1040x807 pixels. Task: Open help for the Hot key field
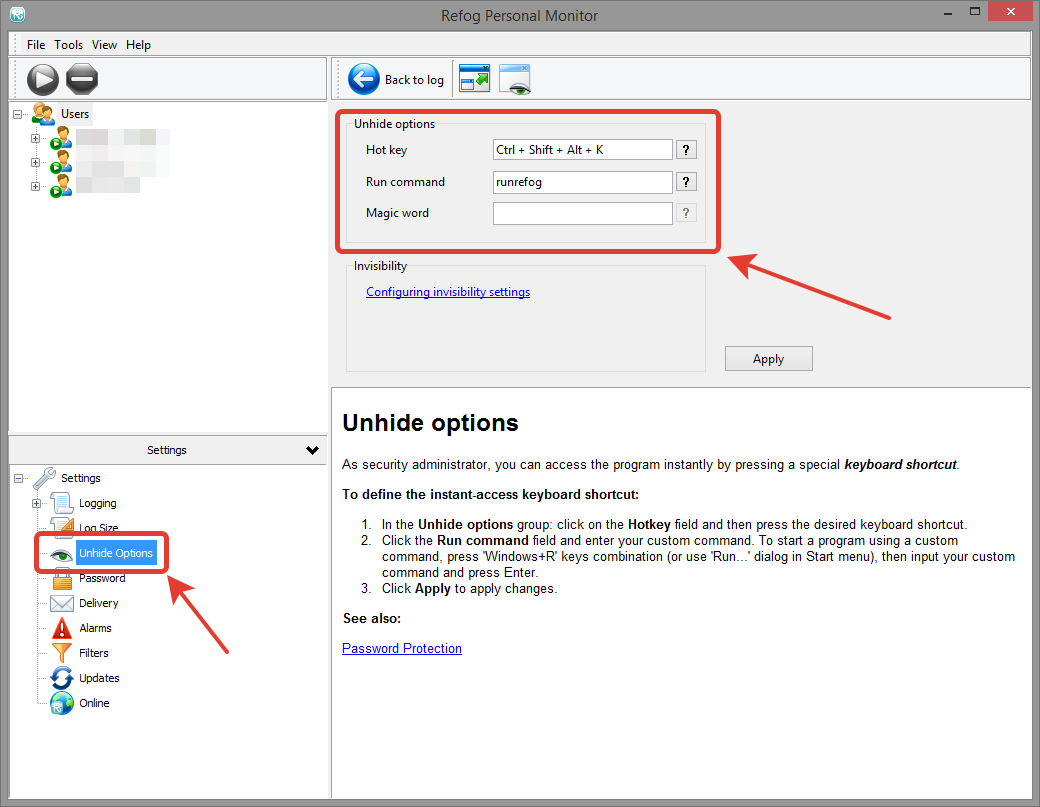click(x=686, y=150)
